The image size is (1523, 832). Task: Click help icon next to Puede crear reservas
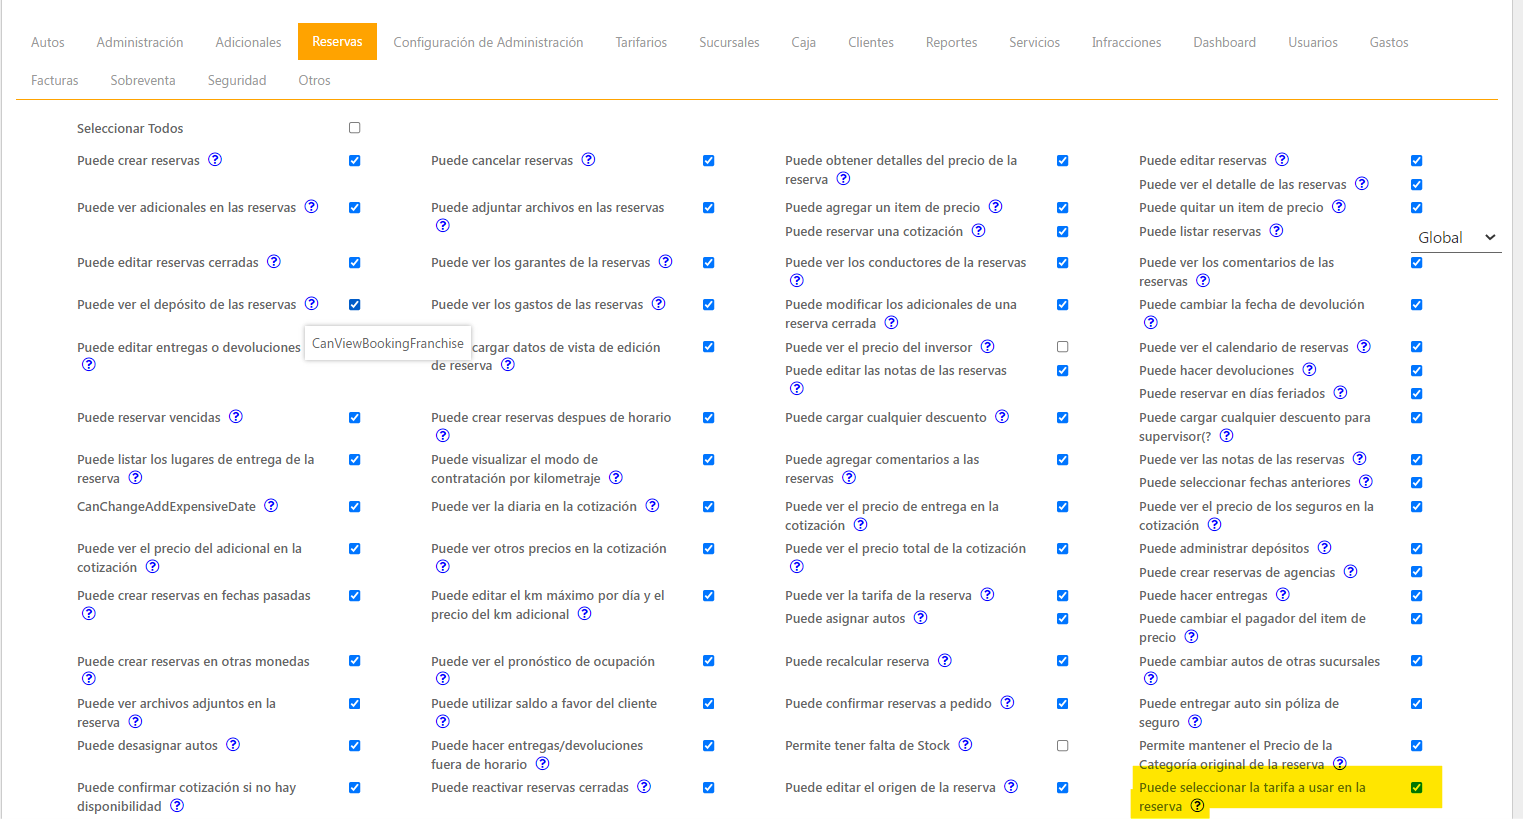tap(215, 160)
